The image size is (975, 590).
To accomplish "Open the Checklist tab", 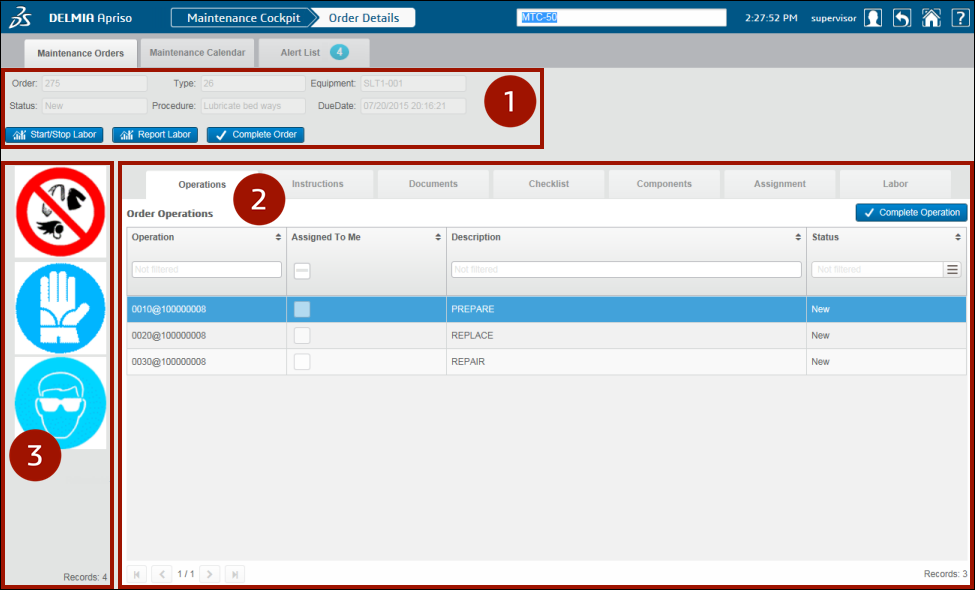I will click(549, 184).
